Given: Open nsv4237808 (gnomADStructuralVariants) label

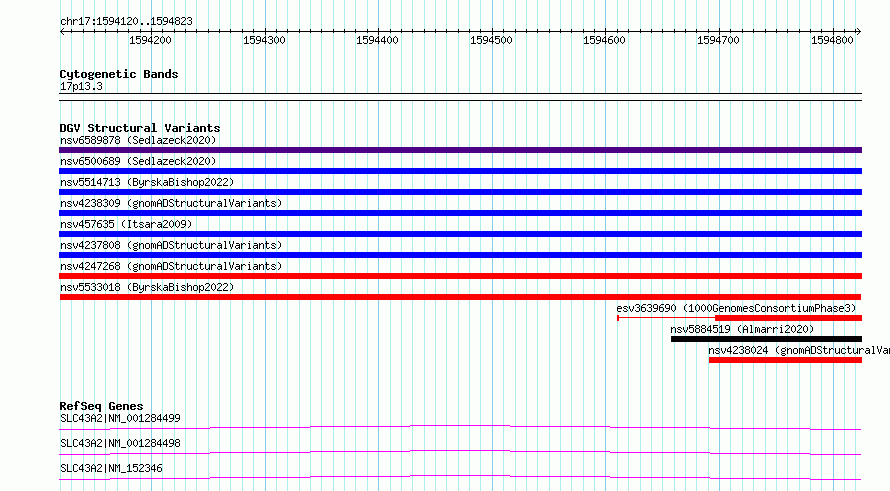Looking at the screenshot, I should pyautogui.click(x=171, y=245).
